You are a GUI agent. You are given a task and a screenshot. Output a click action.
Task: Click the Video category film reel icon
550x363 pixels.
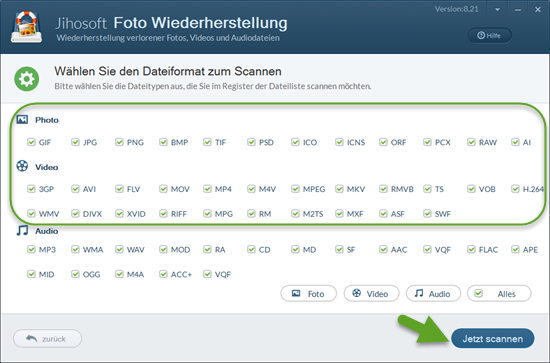[22, 166]
